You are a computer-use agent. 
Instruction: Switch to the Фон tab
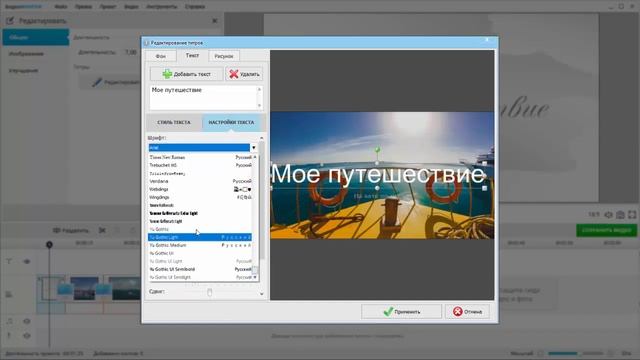click(161, 56)
